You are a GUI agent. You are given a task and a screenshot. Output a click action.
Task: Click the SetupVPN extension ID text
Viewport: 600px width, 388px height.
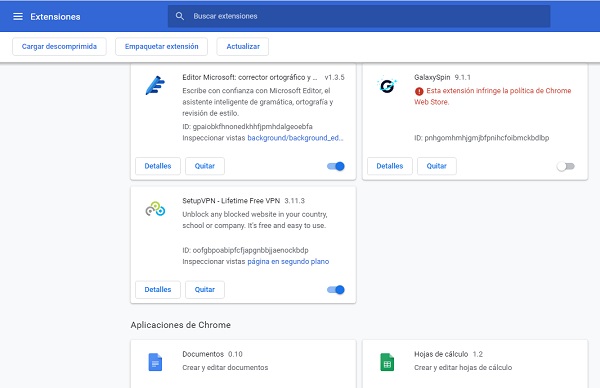(x=245, y=250)
